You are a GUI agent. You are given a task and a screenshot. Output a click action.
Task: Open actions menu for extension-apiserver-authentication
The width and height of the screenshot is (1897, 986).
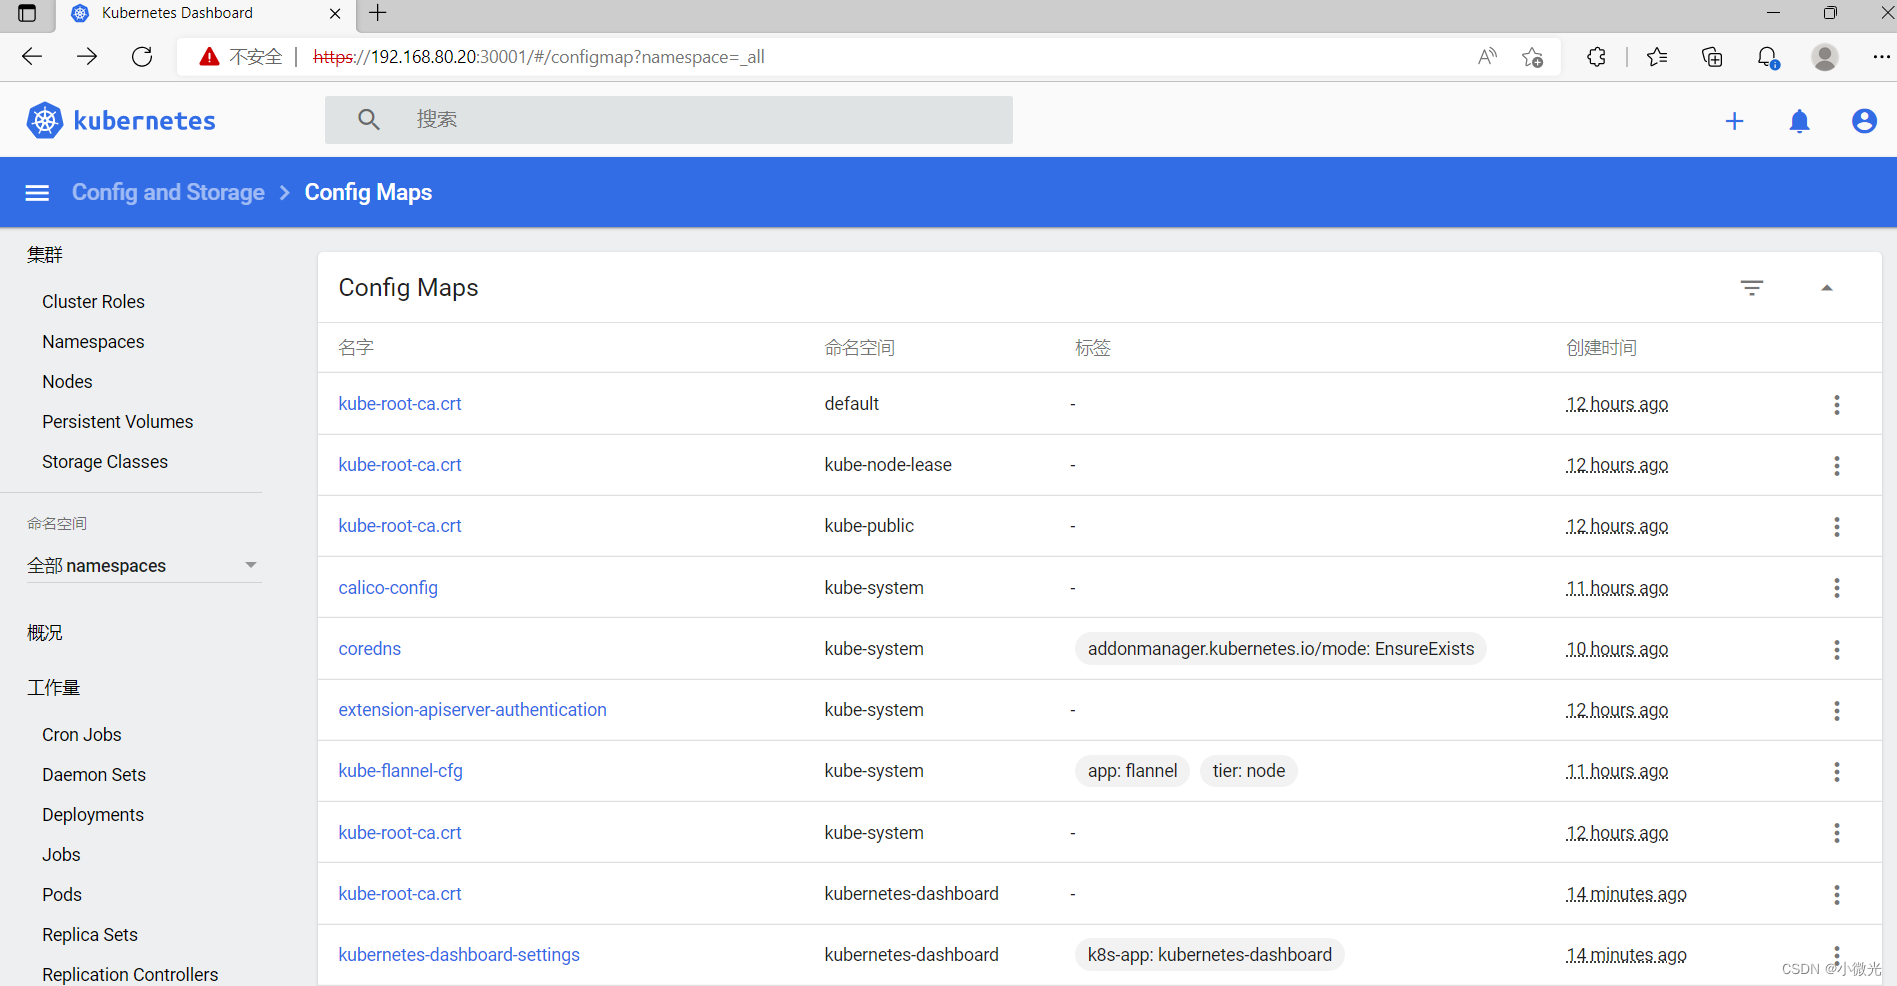pos(1837,711)
